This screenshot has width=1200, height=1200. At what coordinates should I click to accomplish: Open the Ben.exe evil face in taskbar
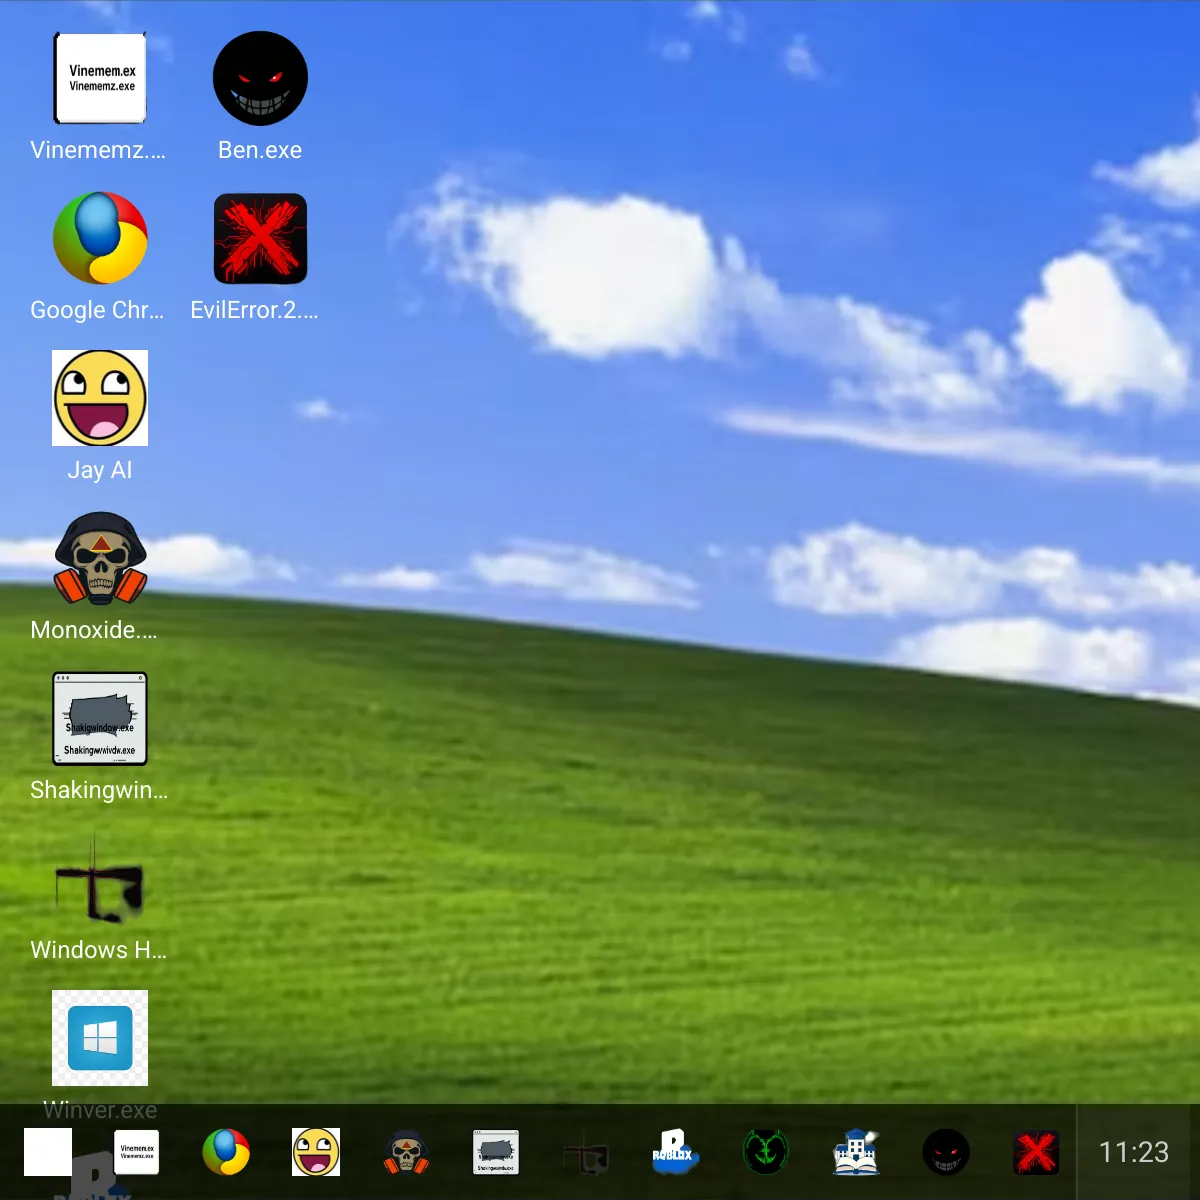946,1152
